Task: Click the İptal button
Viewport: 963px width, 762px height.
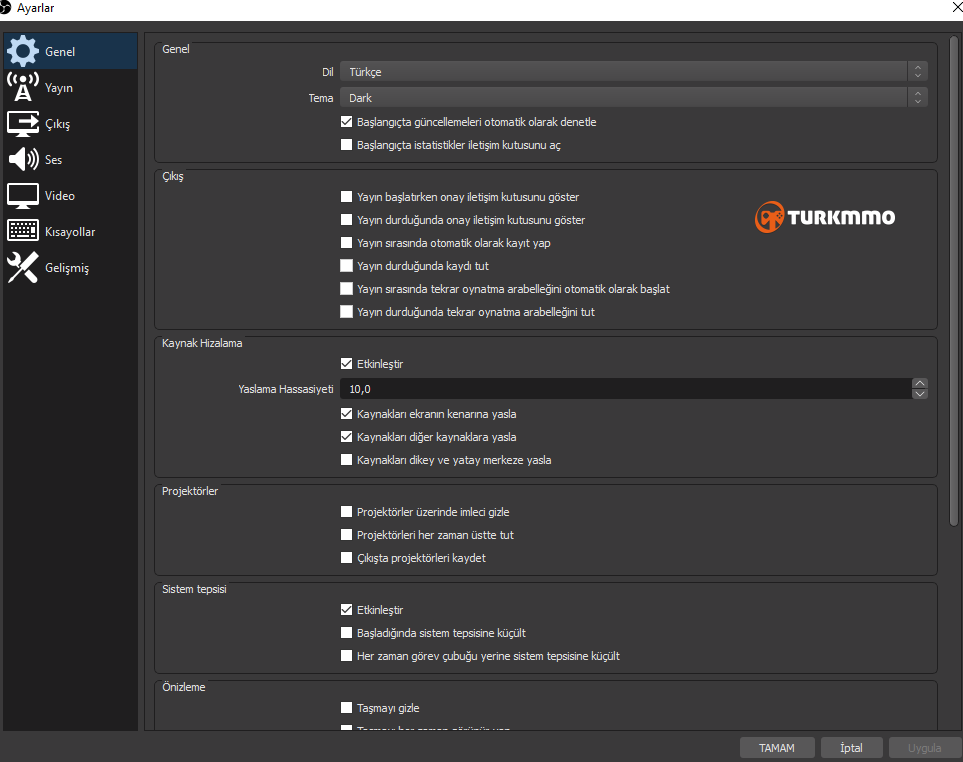Action: [851, 748]
